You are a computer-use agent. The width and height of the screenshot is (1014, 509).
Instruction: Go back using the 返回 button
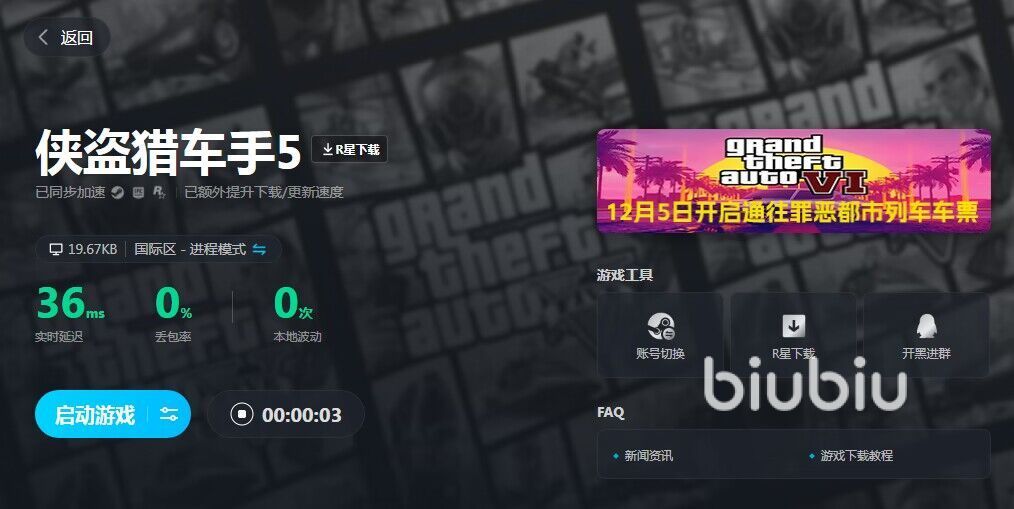[67, 38]
